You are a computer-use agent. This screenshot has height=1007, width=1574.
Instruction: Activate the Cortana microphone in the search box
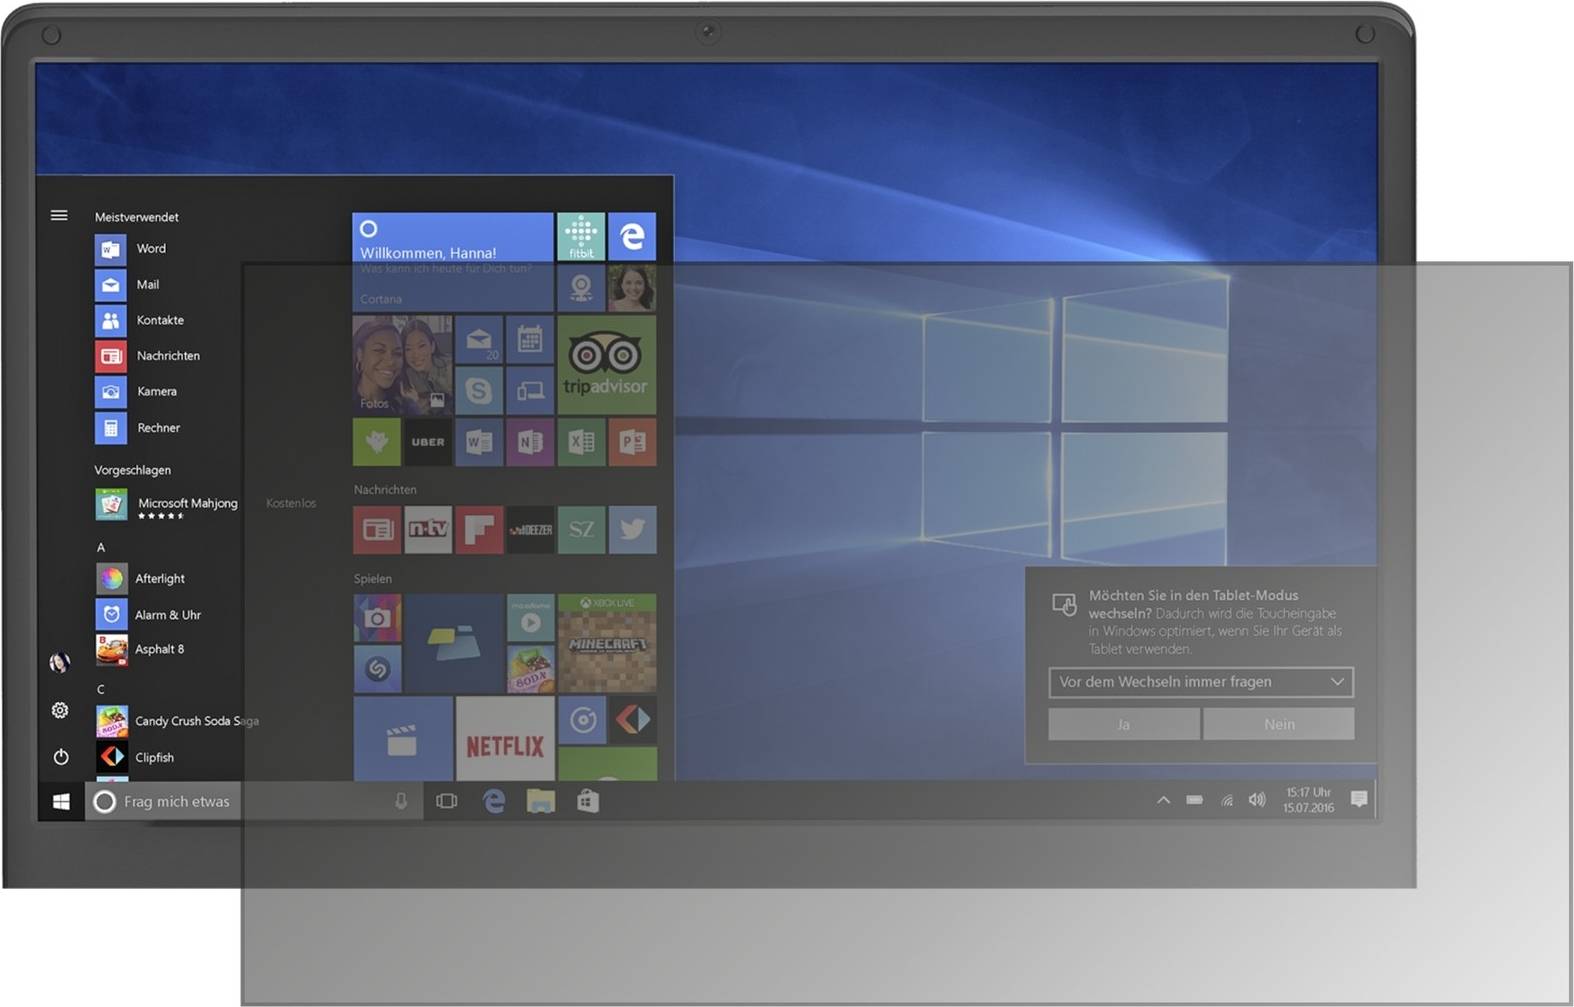(x=401, y=801)
